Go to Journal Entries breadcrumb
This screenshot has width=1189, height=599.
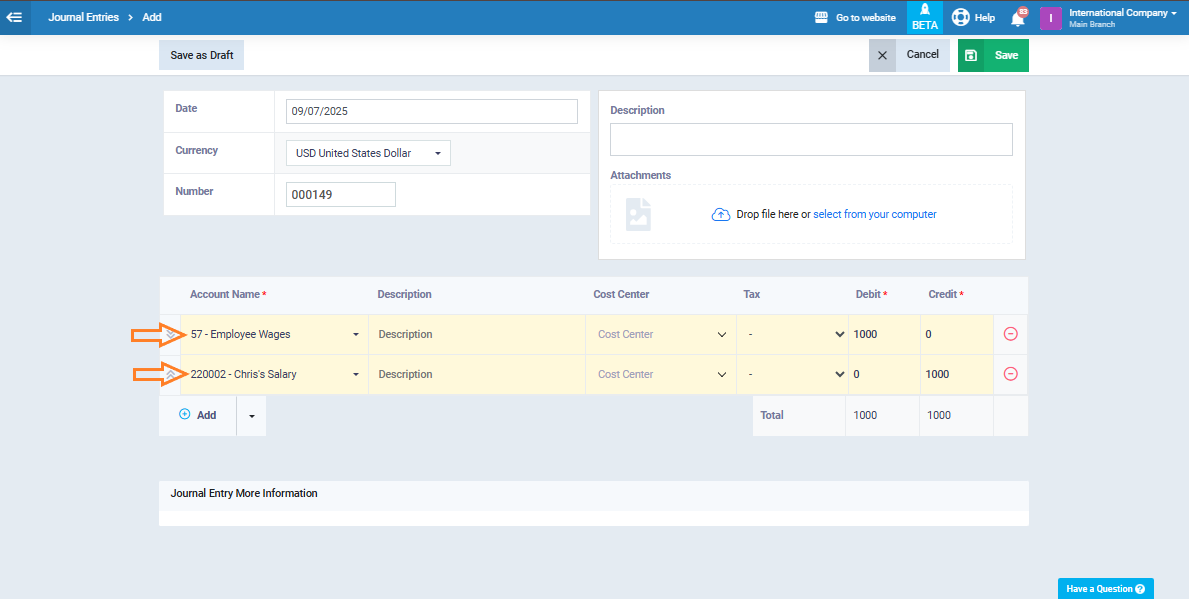(83, 17)
